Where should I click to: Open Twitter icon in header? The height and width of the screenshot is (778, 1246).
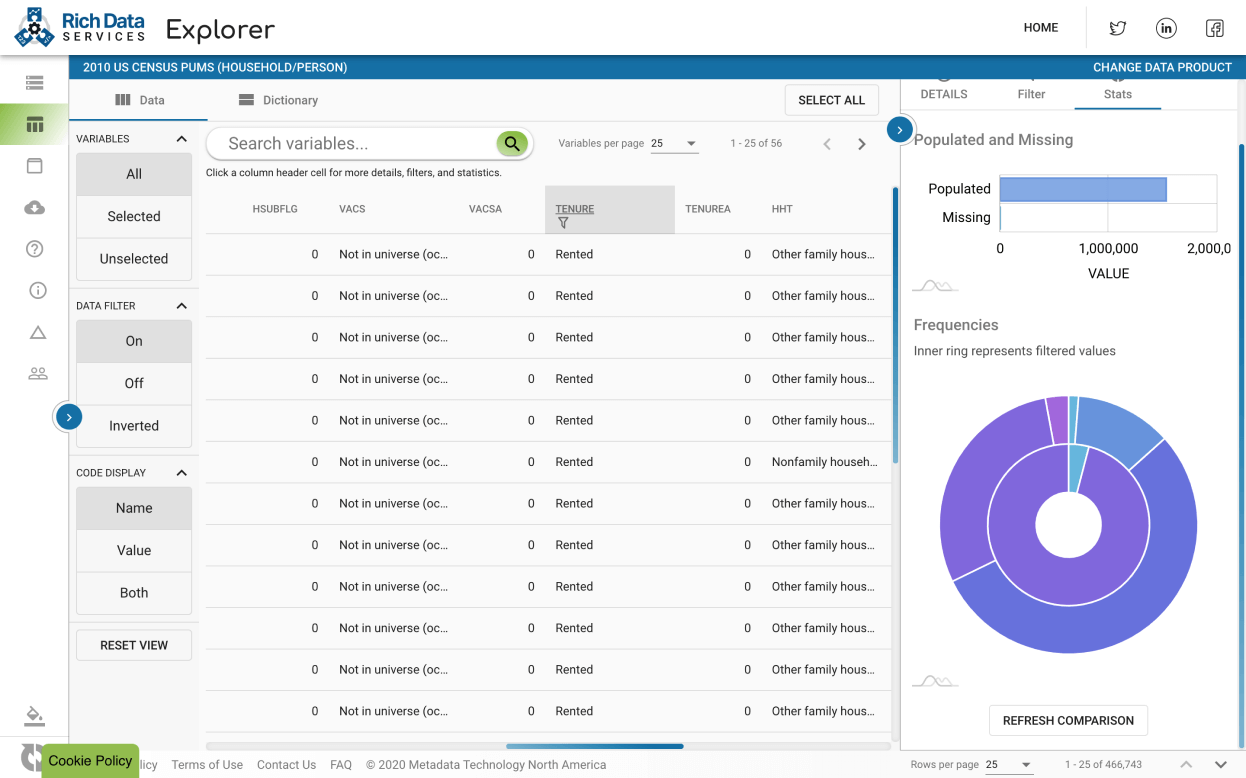(1118, 28)
